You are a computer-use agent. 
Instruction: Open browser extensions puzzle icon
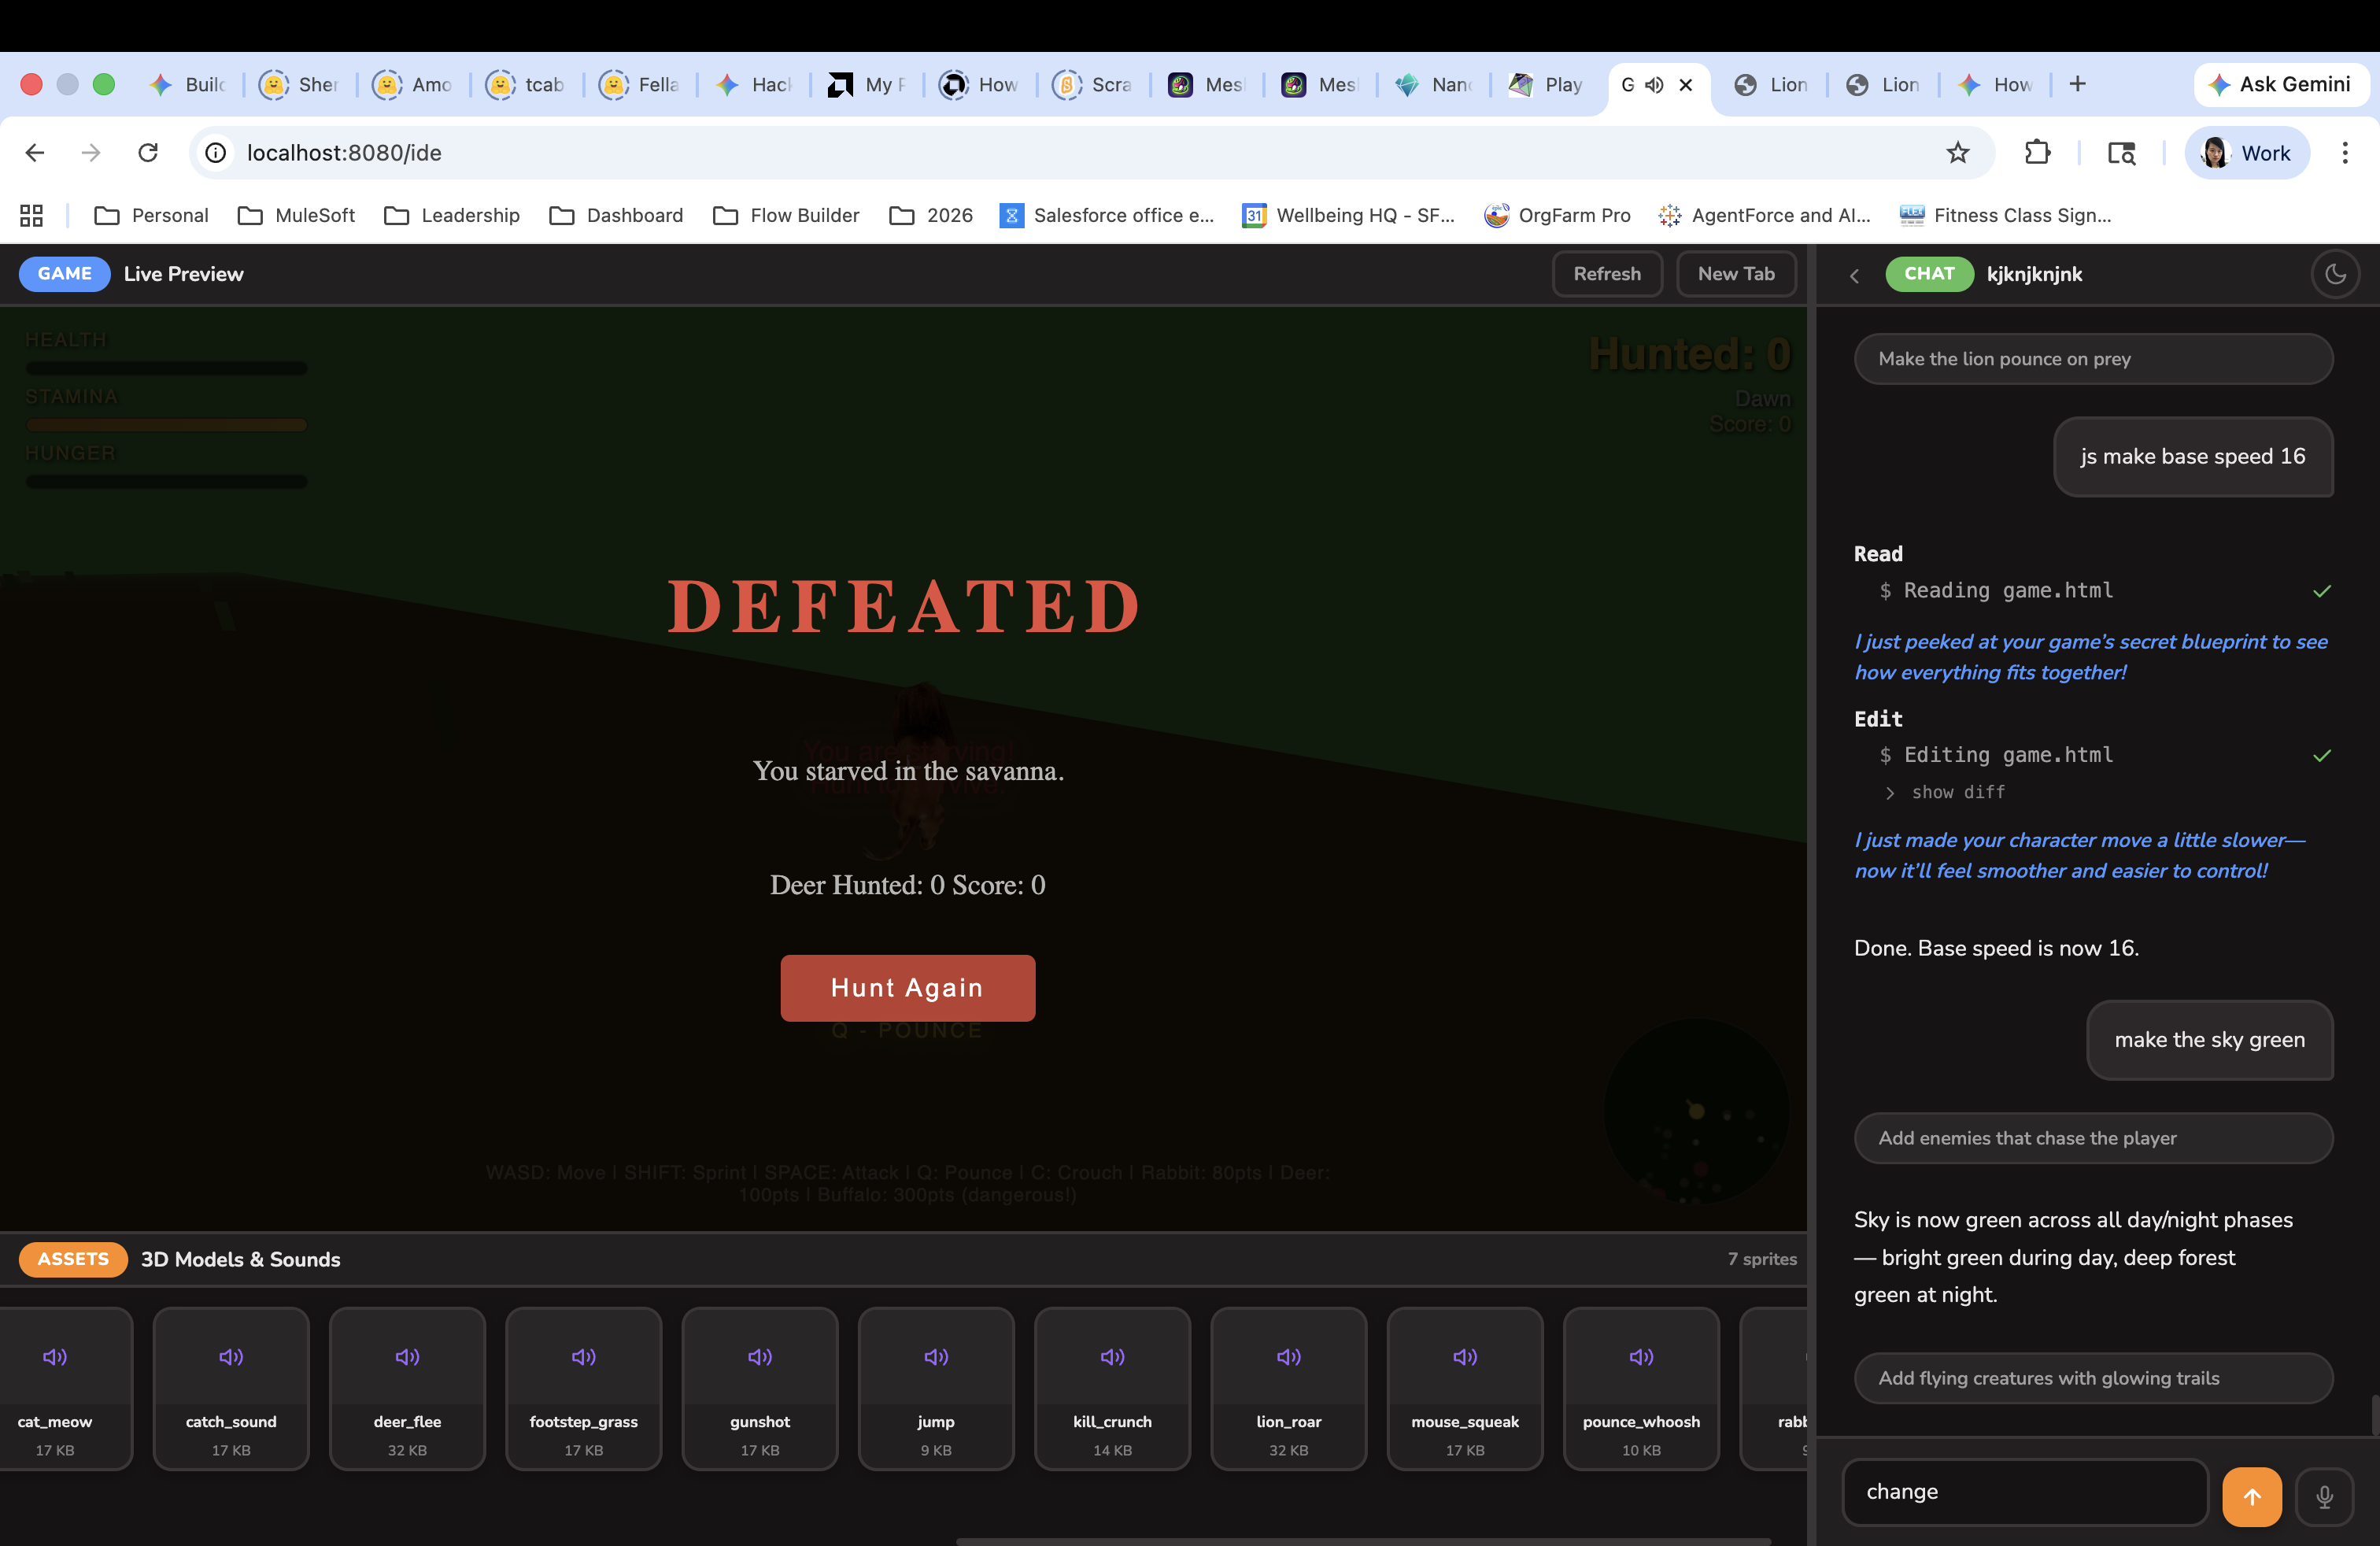coord(2037,153)
